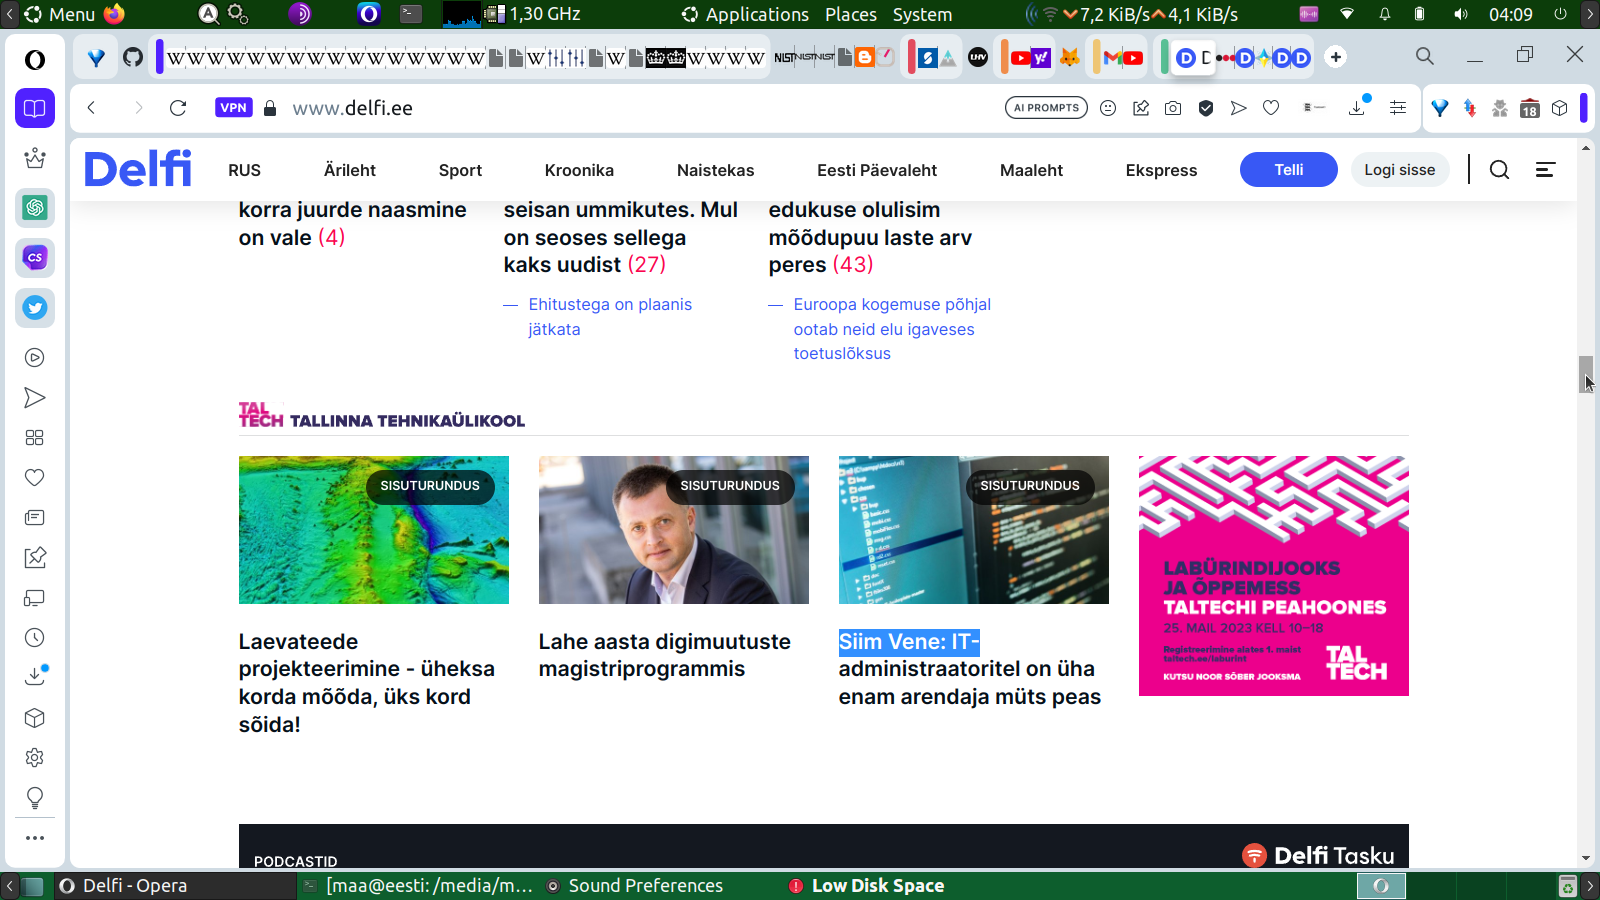Take a snapshot with the camera icon
Image resolution: width=1600 pixels, height=900 pixels.
point(1173,108)
